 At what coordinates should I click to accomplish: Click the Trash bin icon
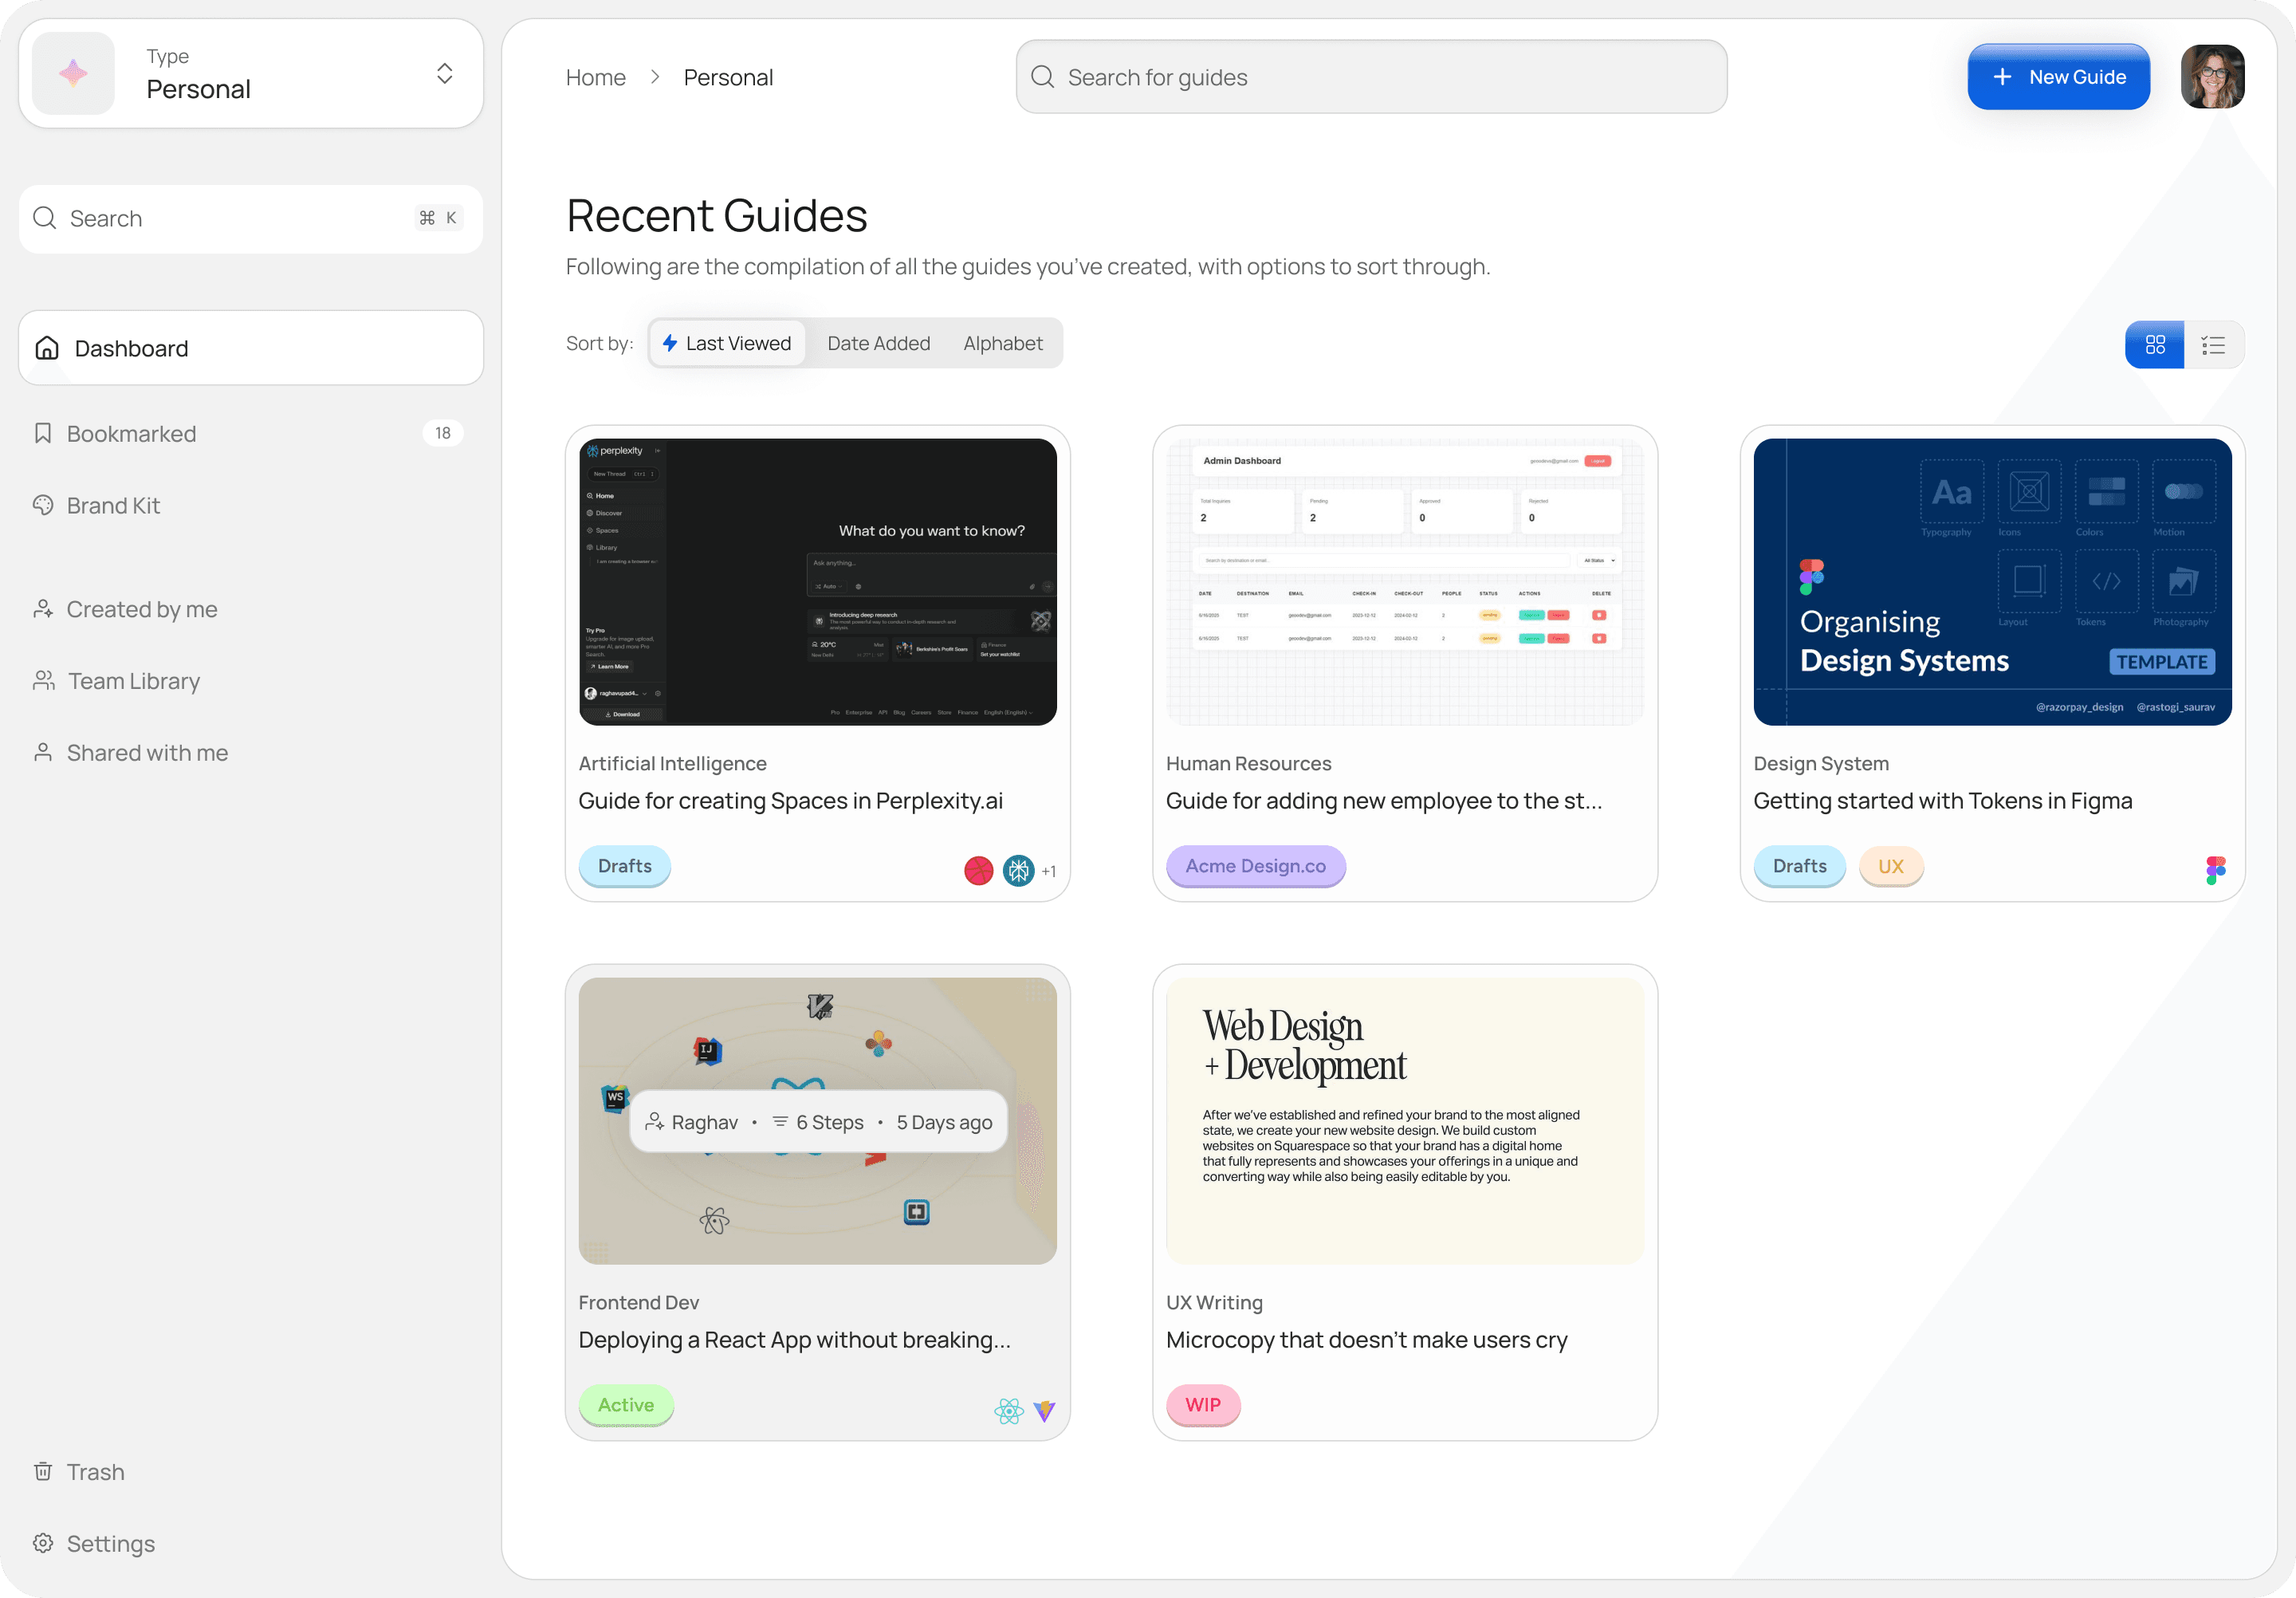(x=43, y=1471)
